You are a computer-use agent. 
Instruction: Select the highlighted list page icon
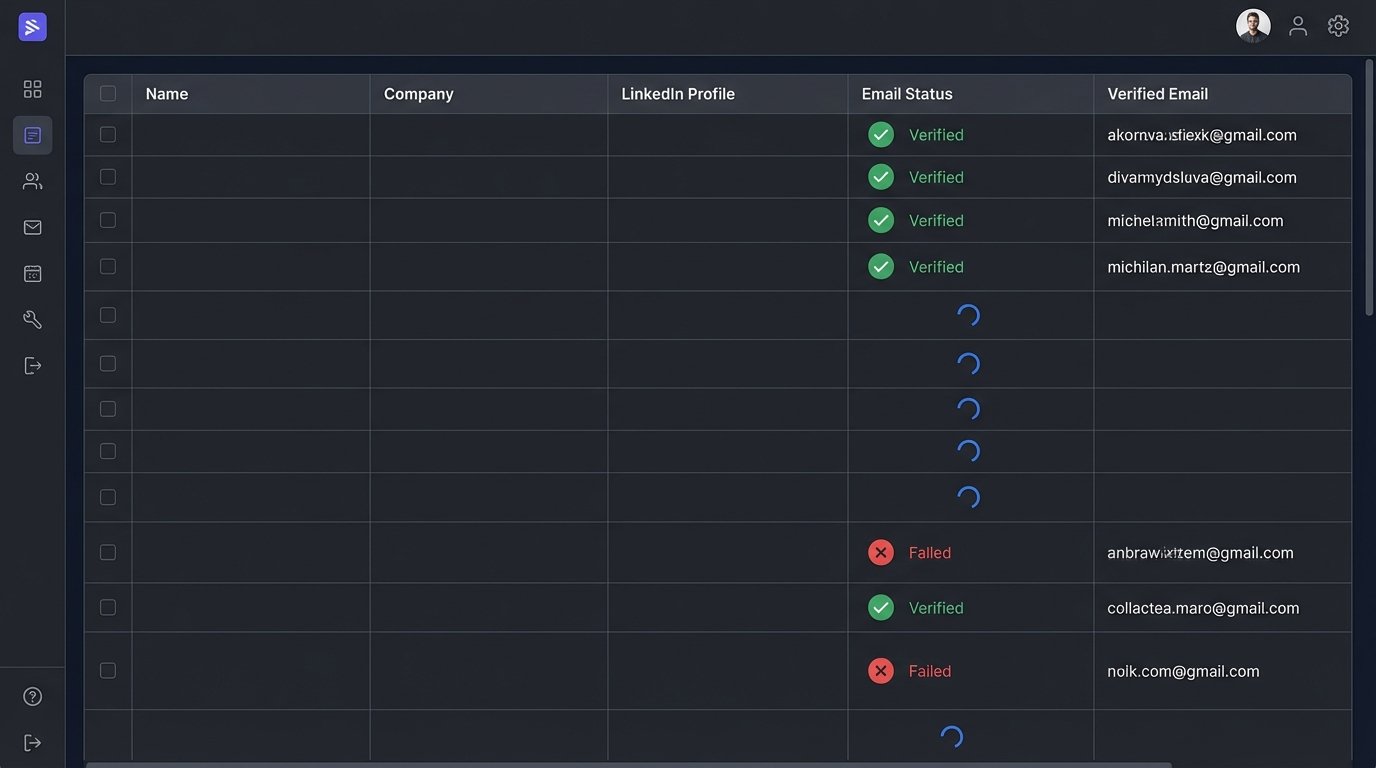[x=32, y=135]
